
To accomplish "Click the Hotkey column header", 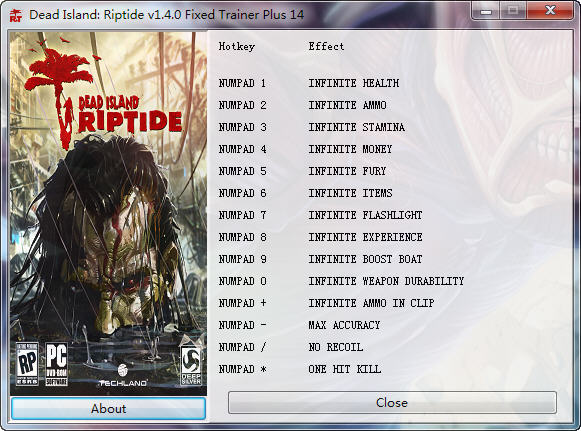I will coord(237,47).
